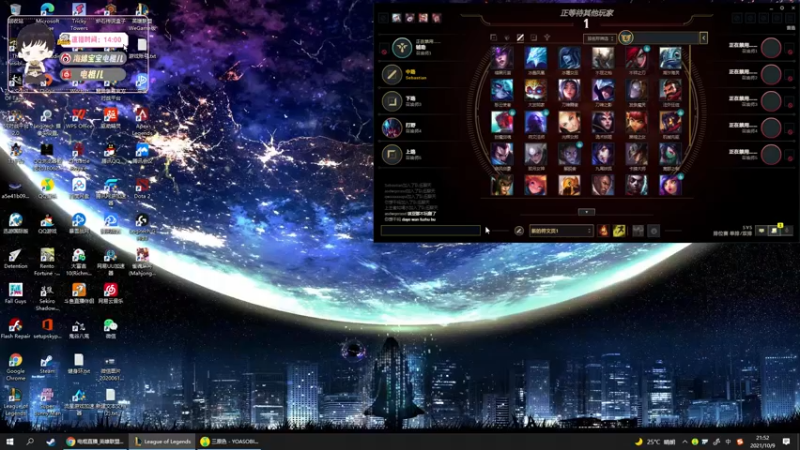800x450 pixels.
Task: Open the WeChat desktop icon
Action: pyautogui.click(x=110, y=328)
